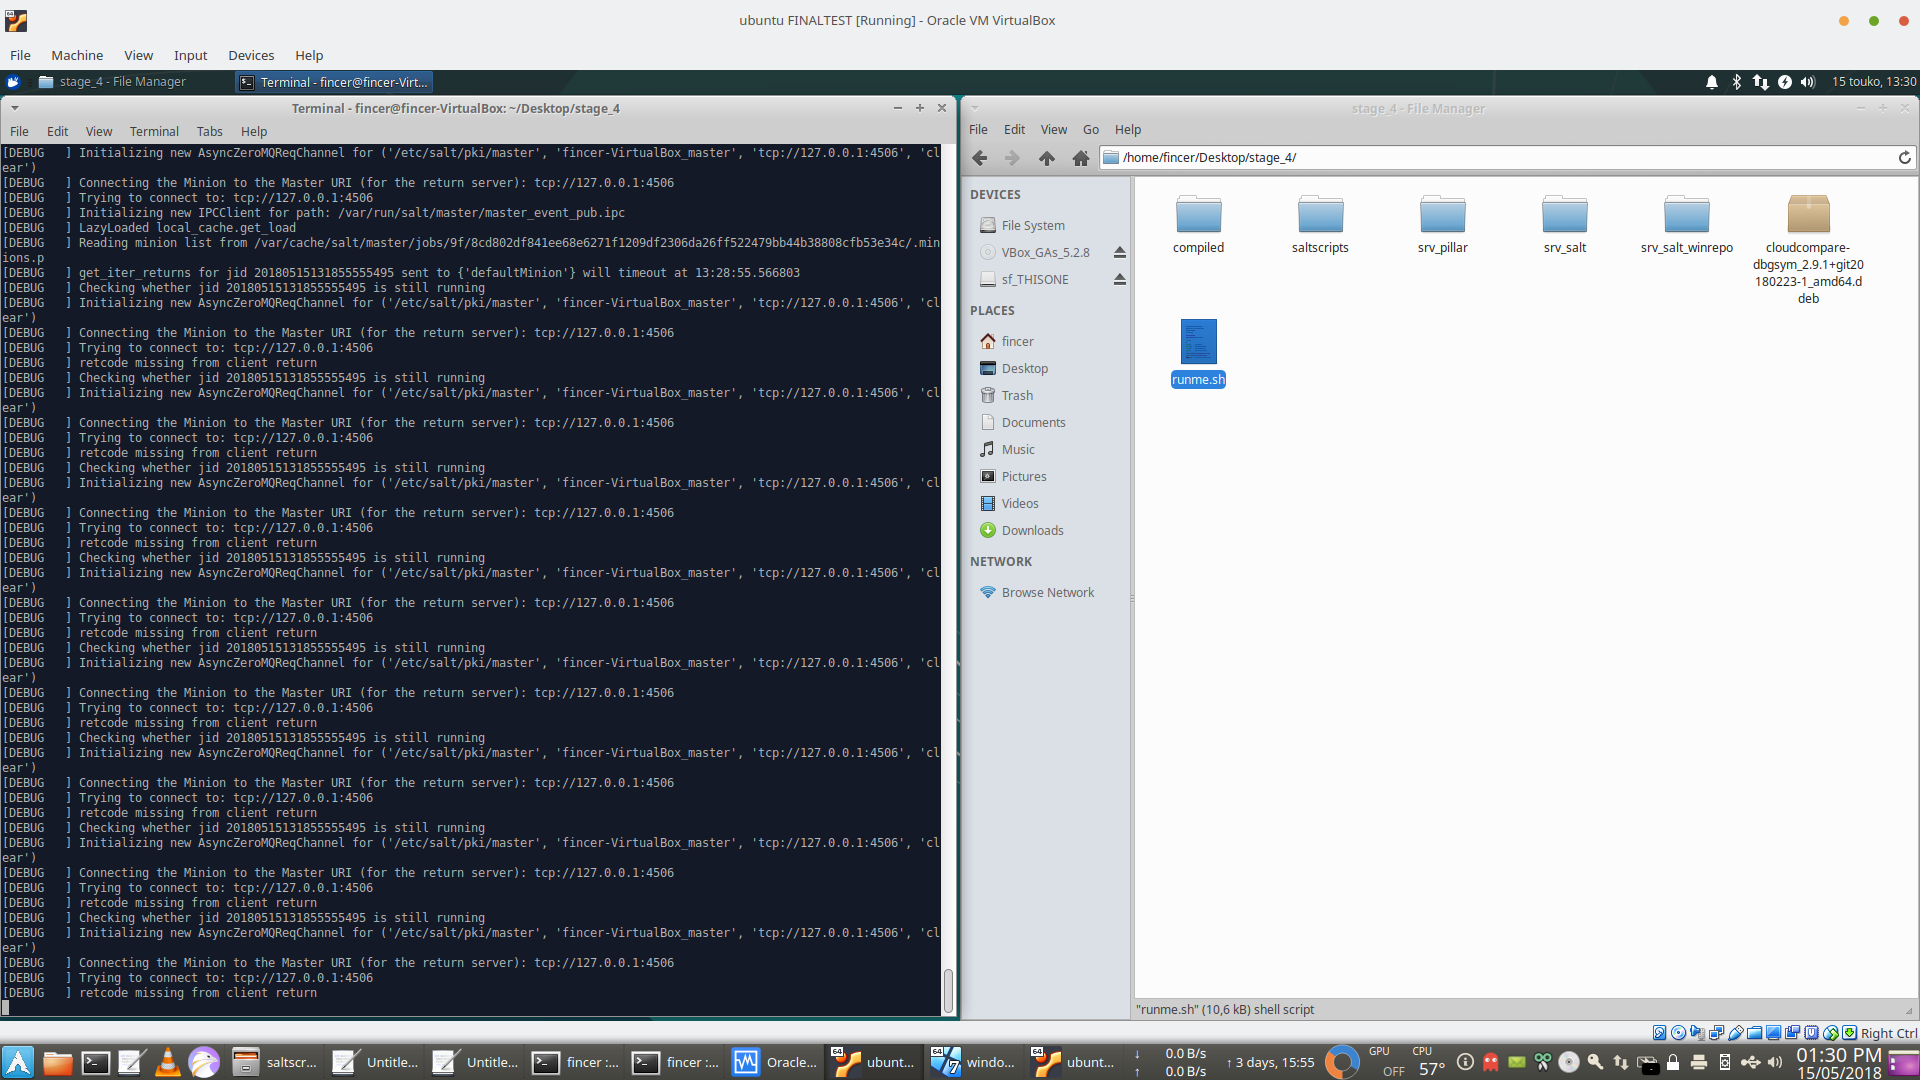Click the back arrow in File Manager
Screen dimensions: 1920x1080
click(x=980, y=158)
